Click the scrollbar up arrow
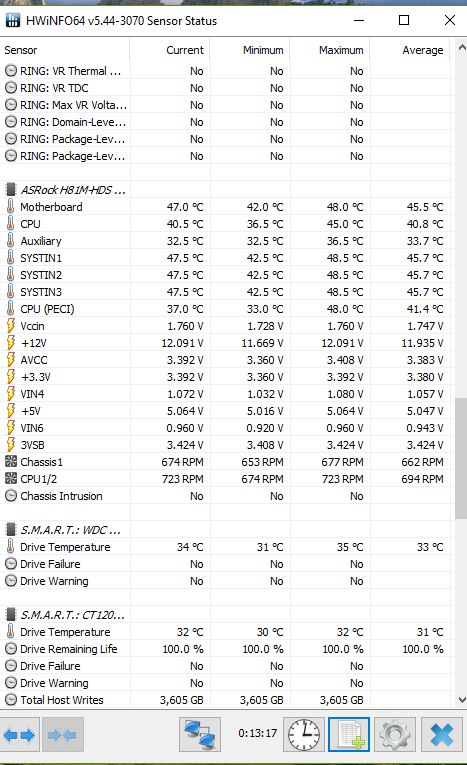The image size is (467, 765). (462, 47)
